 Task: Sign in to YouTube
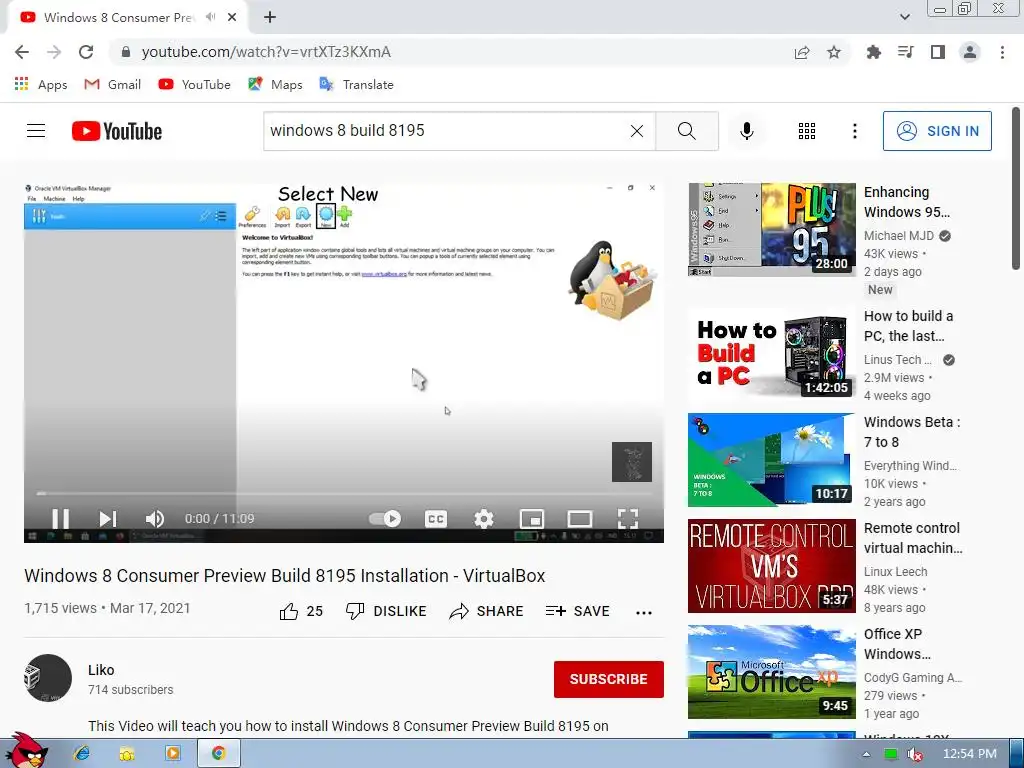pyautogui.click(x=937, y=131)
